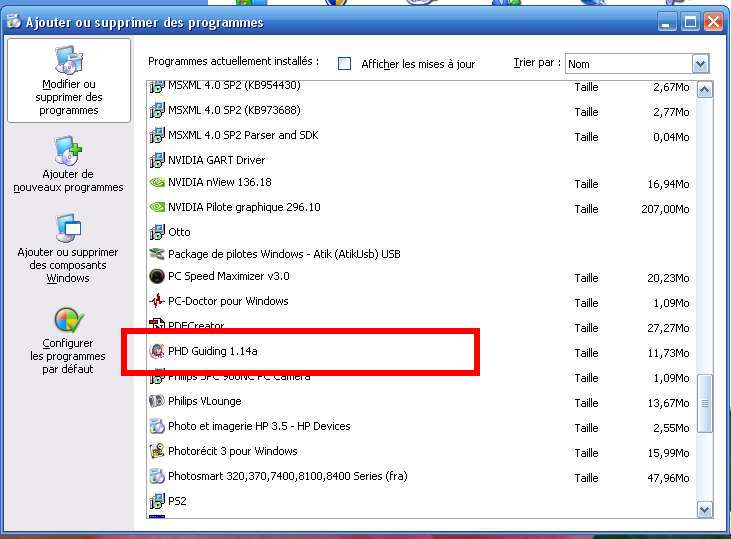Screen dimensions: 731x539
Task: Click the Philips VLounge icon
Action: coord(157,401)
